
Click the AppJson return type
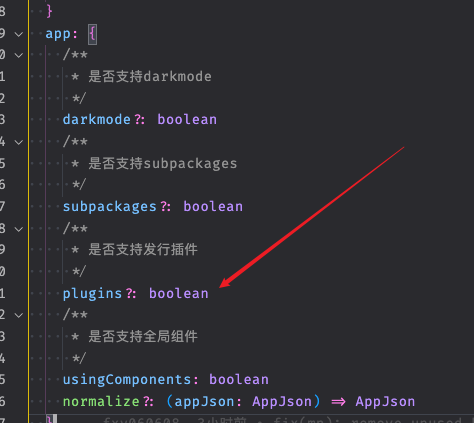(385, 402)
